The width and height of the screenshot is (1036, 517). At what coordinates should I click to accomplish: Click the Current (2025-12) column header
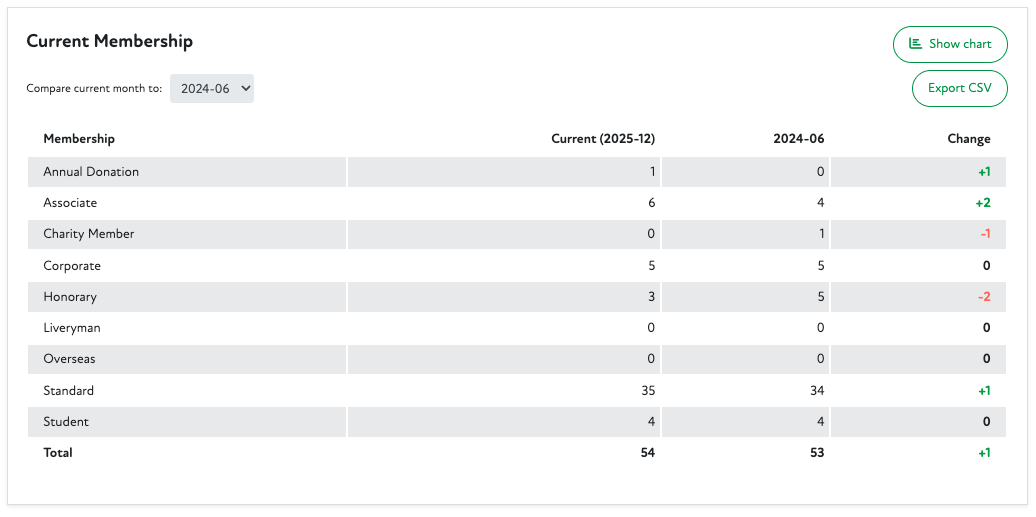click(603, 139)
